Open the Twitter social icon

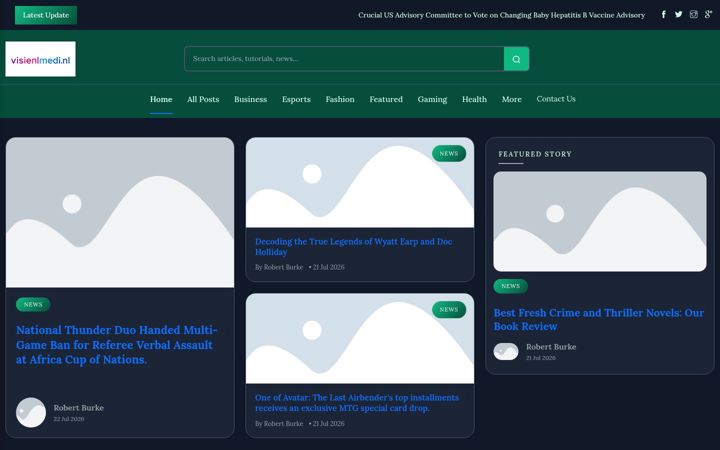pos(678,15)
